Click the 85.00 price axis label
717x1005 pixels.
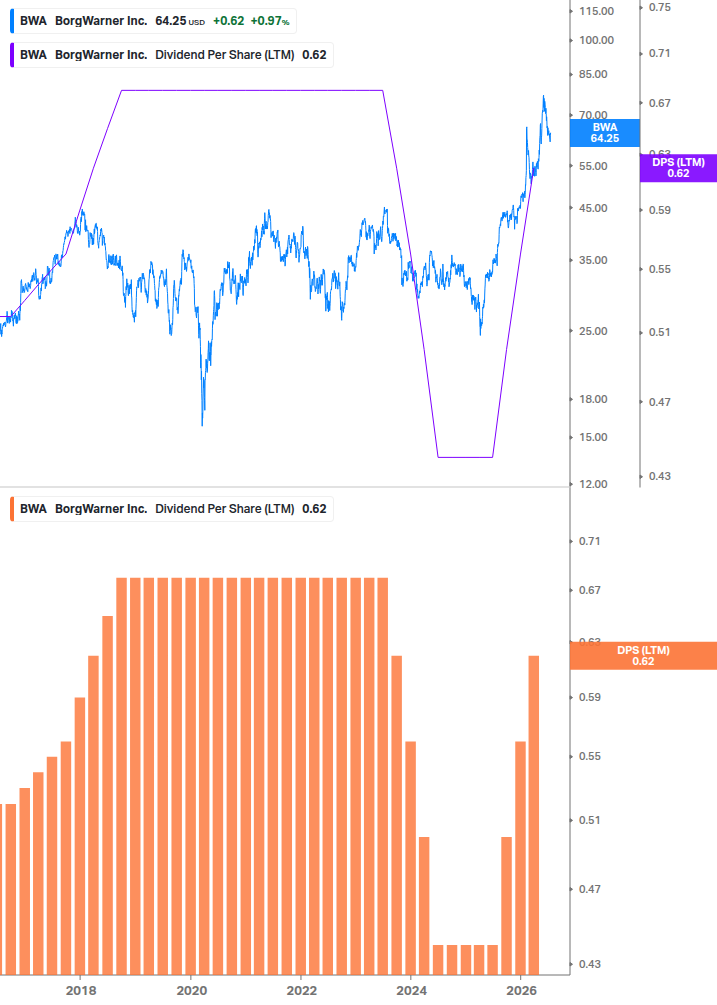click(593, 74)
